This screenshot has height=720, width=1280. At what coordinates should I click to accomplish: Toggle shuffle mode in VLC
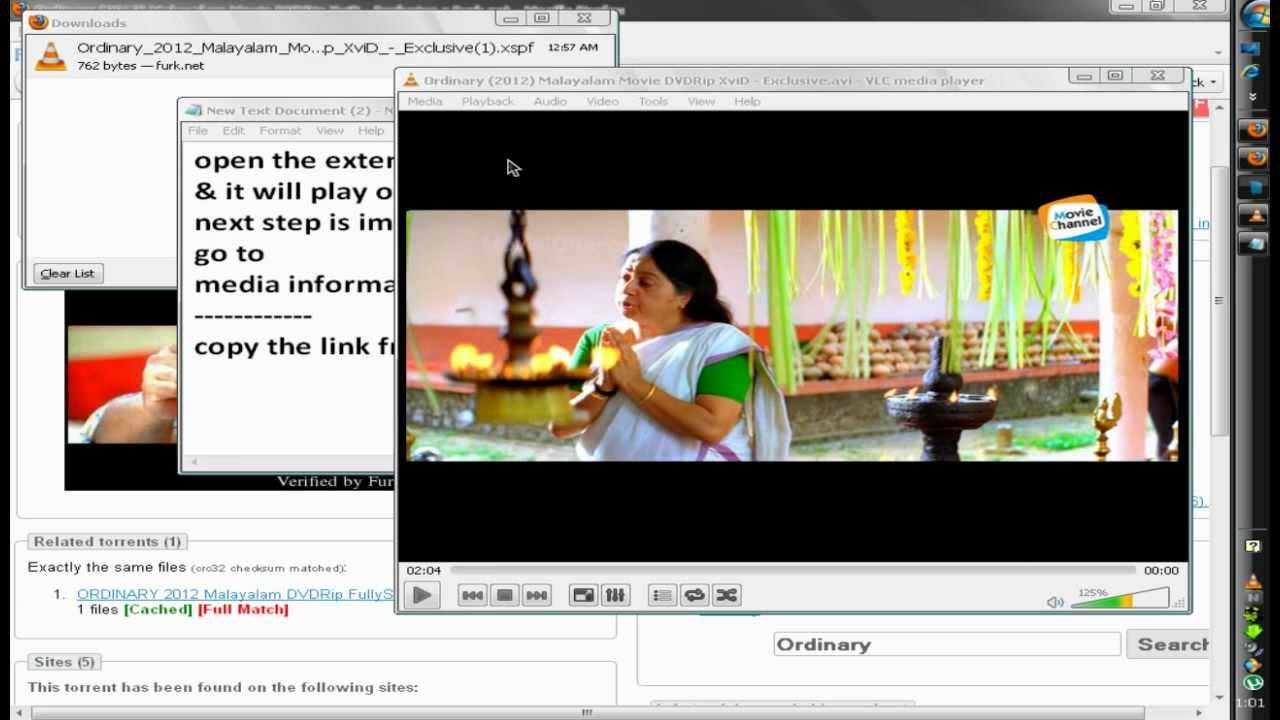[726, 595]
